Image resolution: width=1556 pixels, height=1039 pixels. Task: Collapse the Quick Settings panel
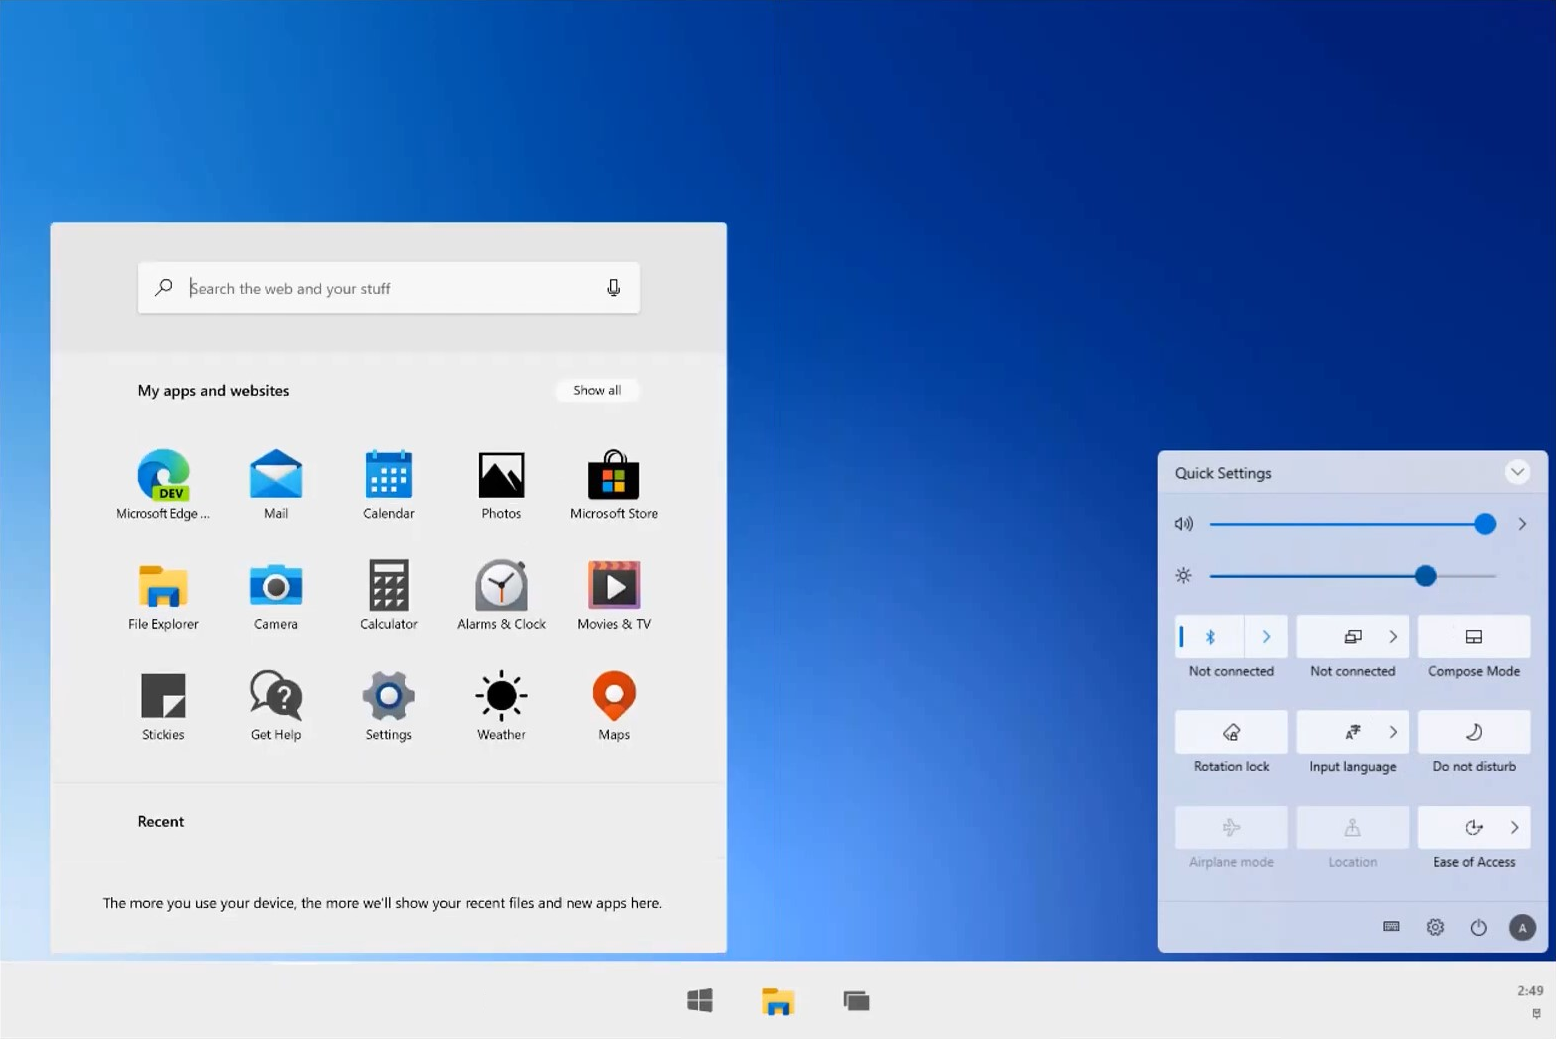click(x=1518, y=471)
